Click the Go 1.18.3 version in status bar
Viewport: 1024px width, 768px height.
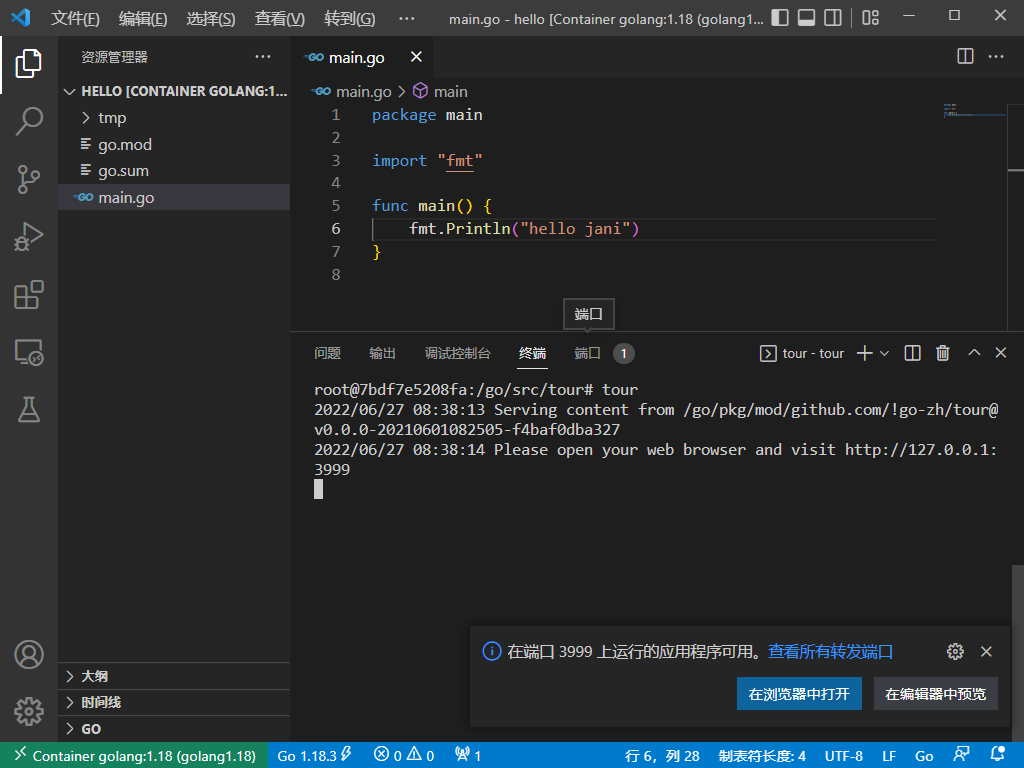pos(315,756)
